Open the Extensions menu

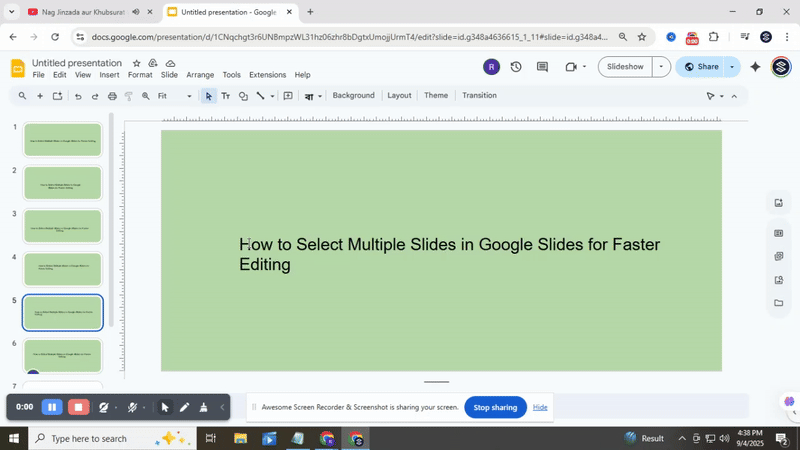(x=267, y=75)
